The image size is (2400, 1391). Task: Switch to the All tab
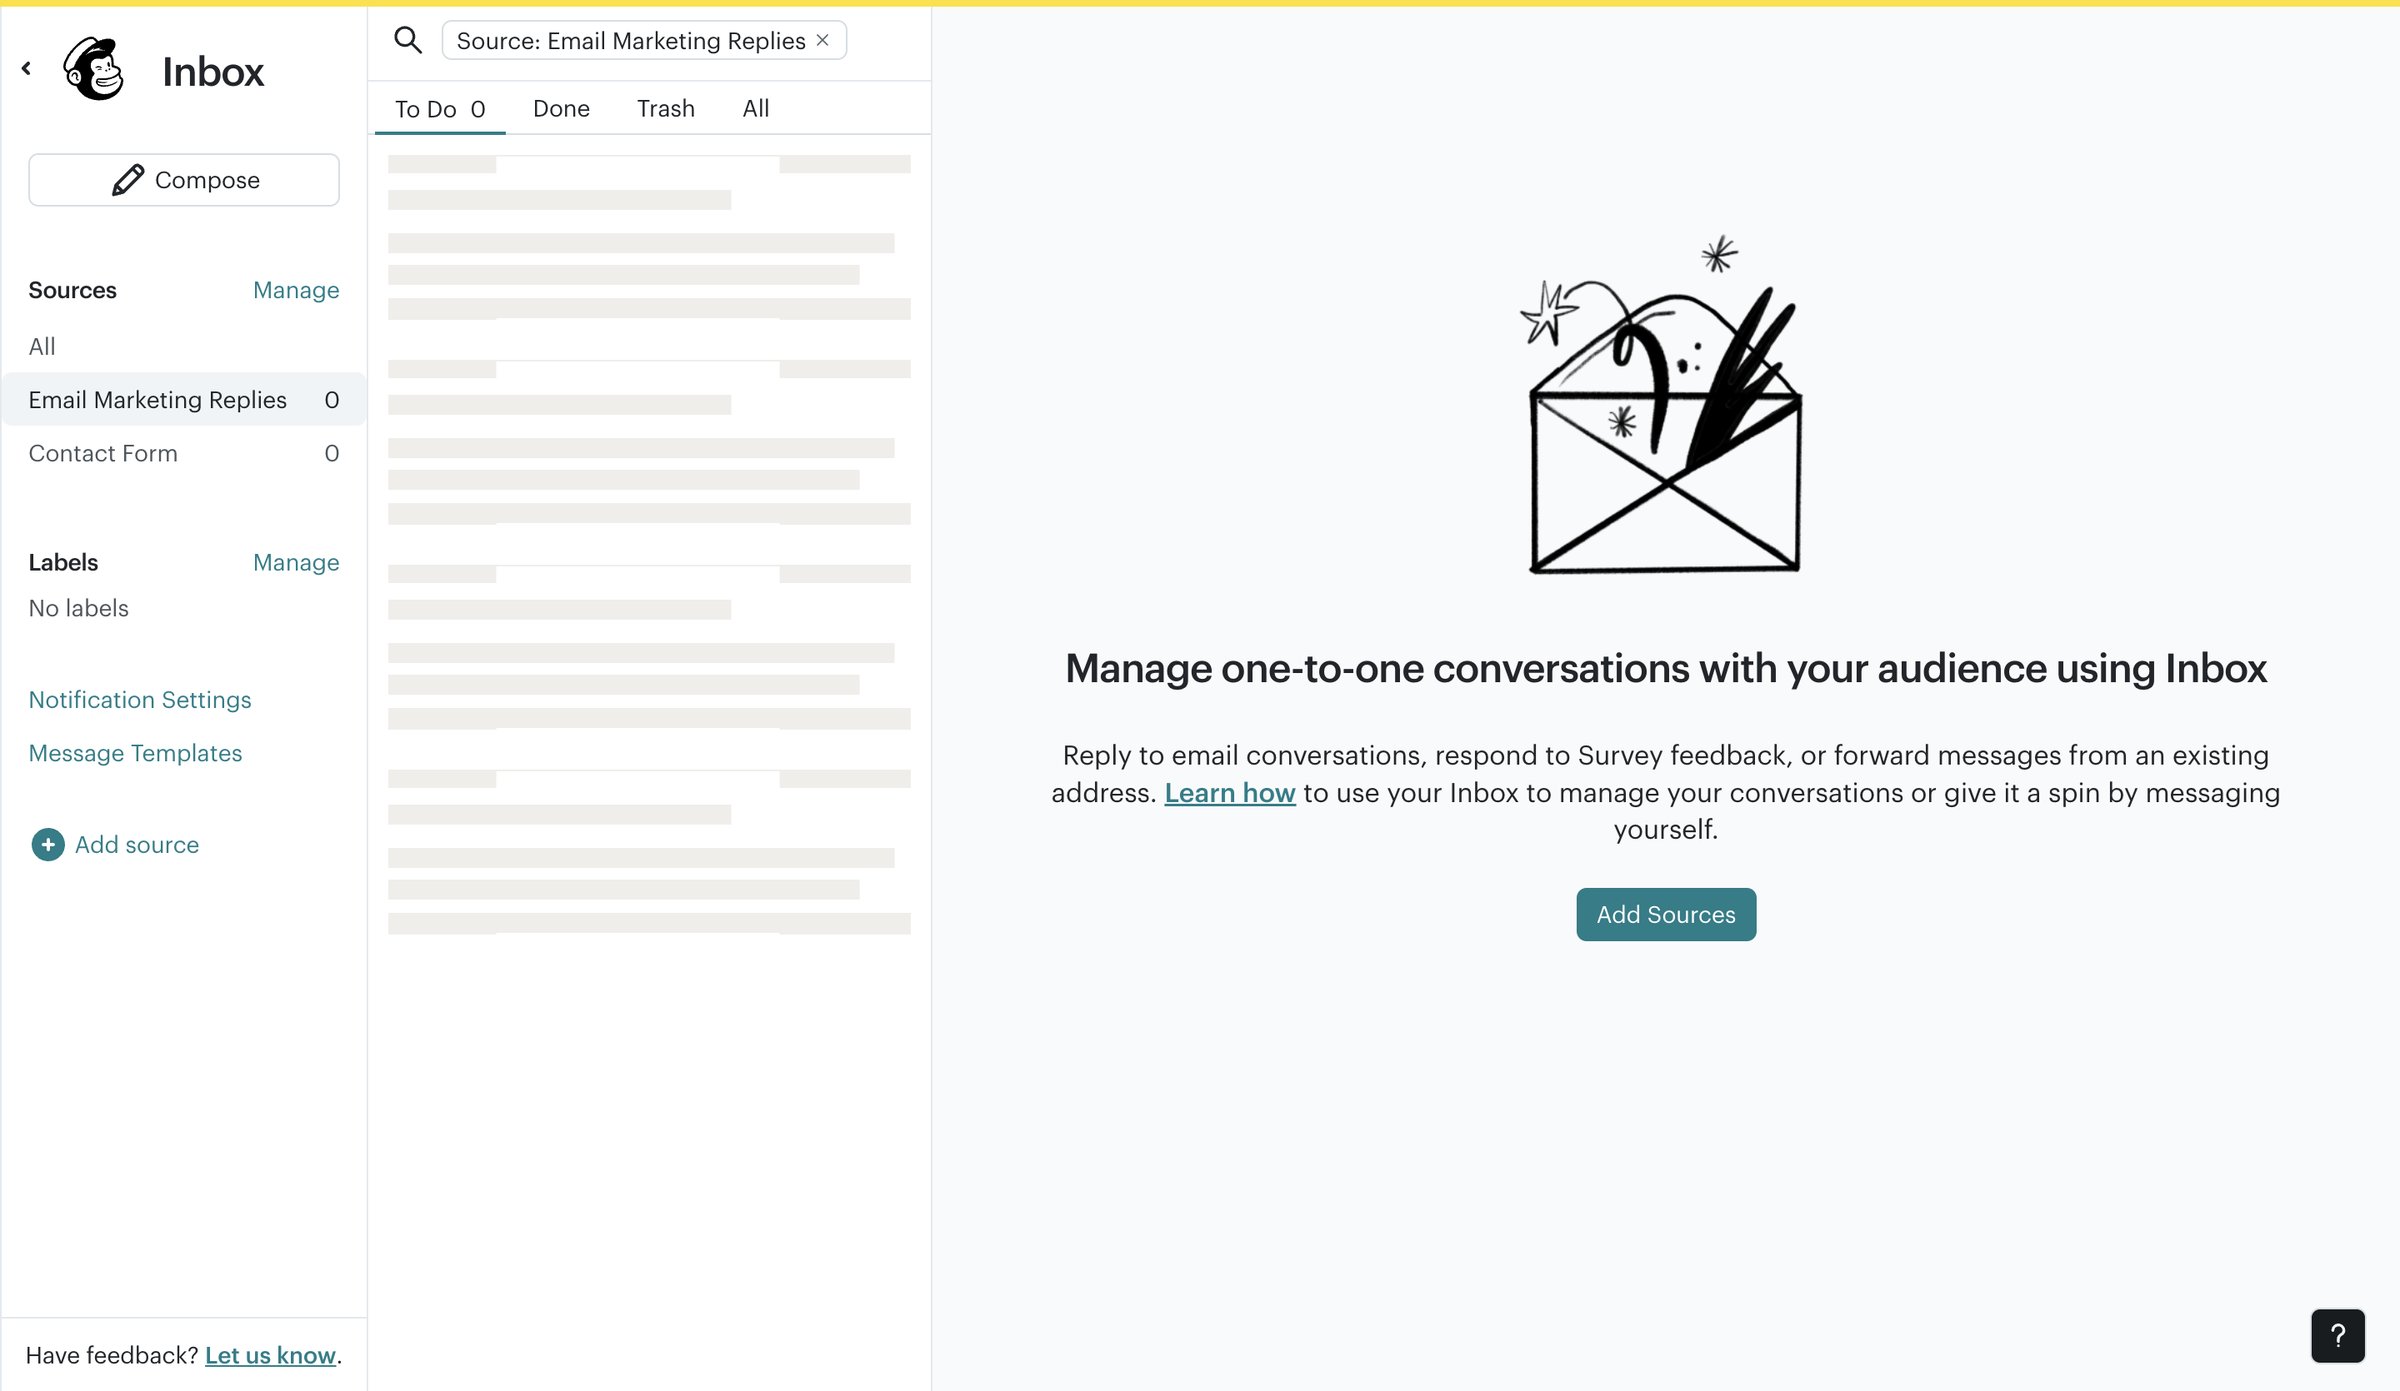click(x=756, y=108)
